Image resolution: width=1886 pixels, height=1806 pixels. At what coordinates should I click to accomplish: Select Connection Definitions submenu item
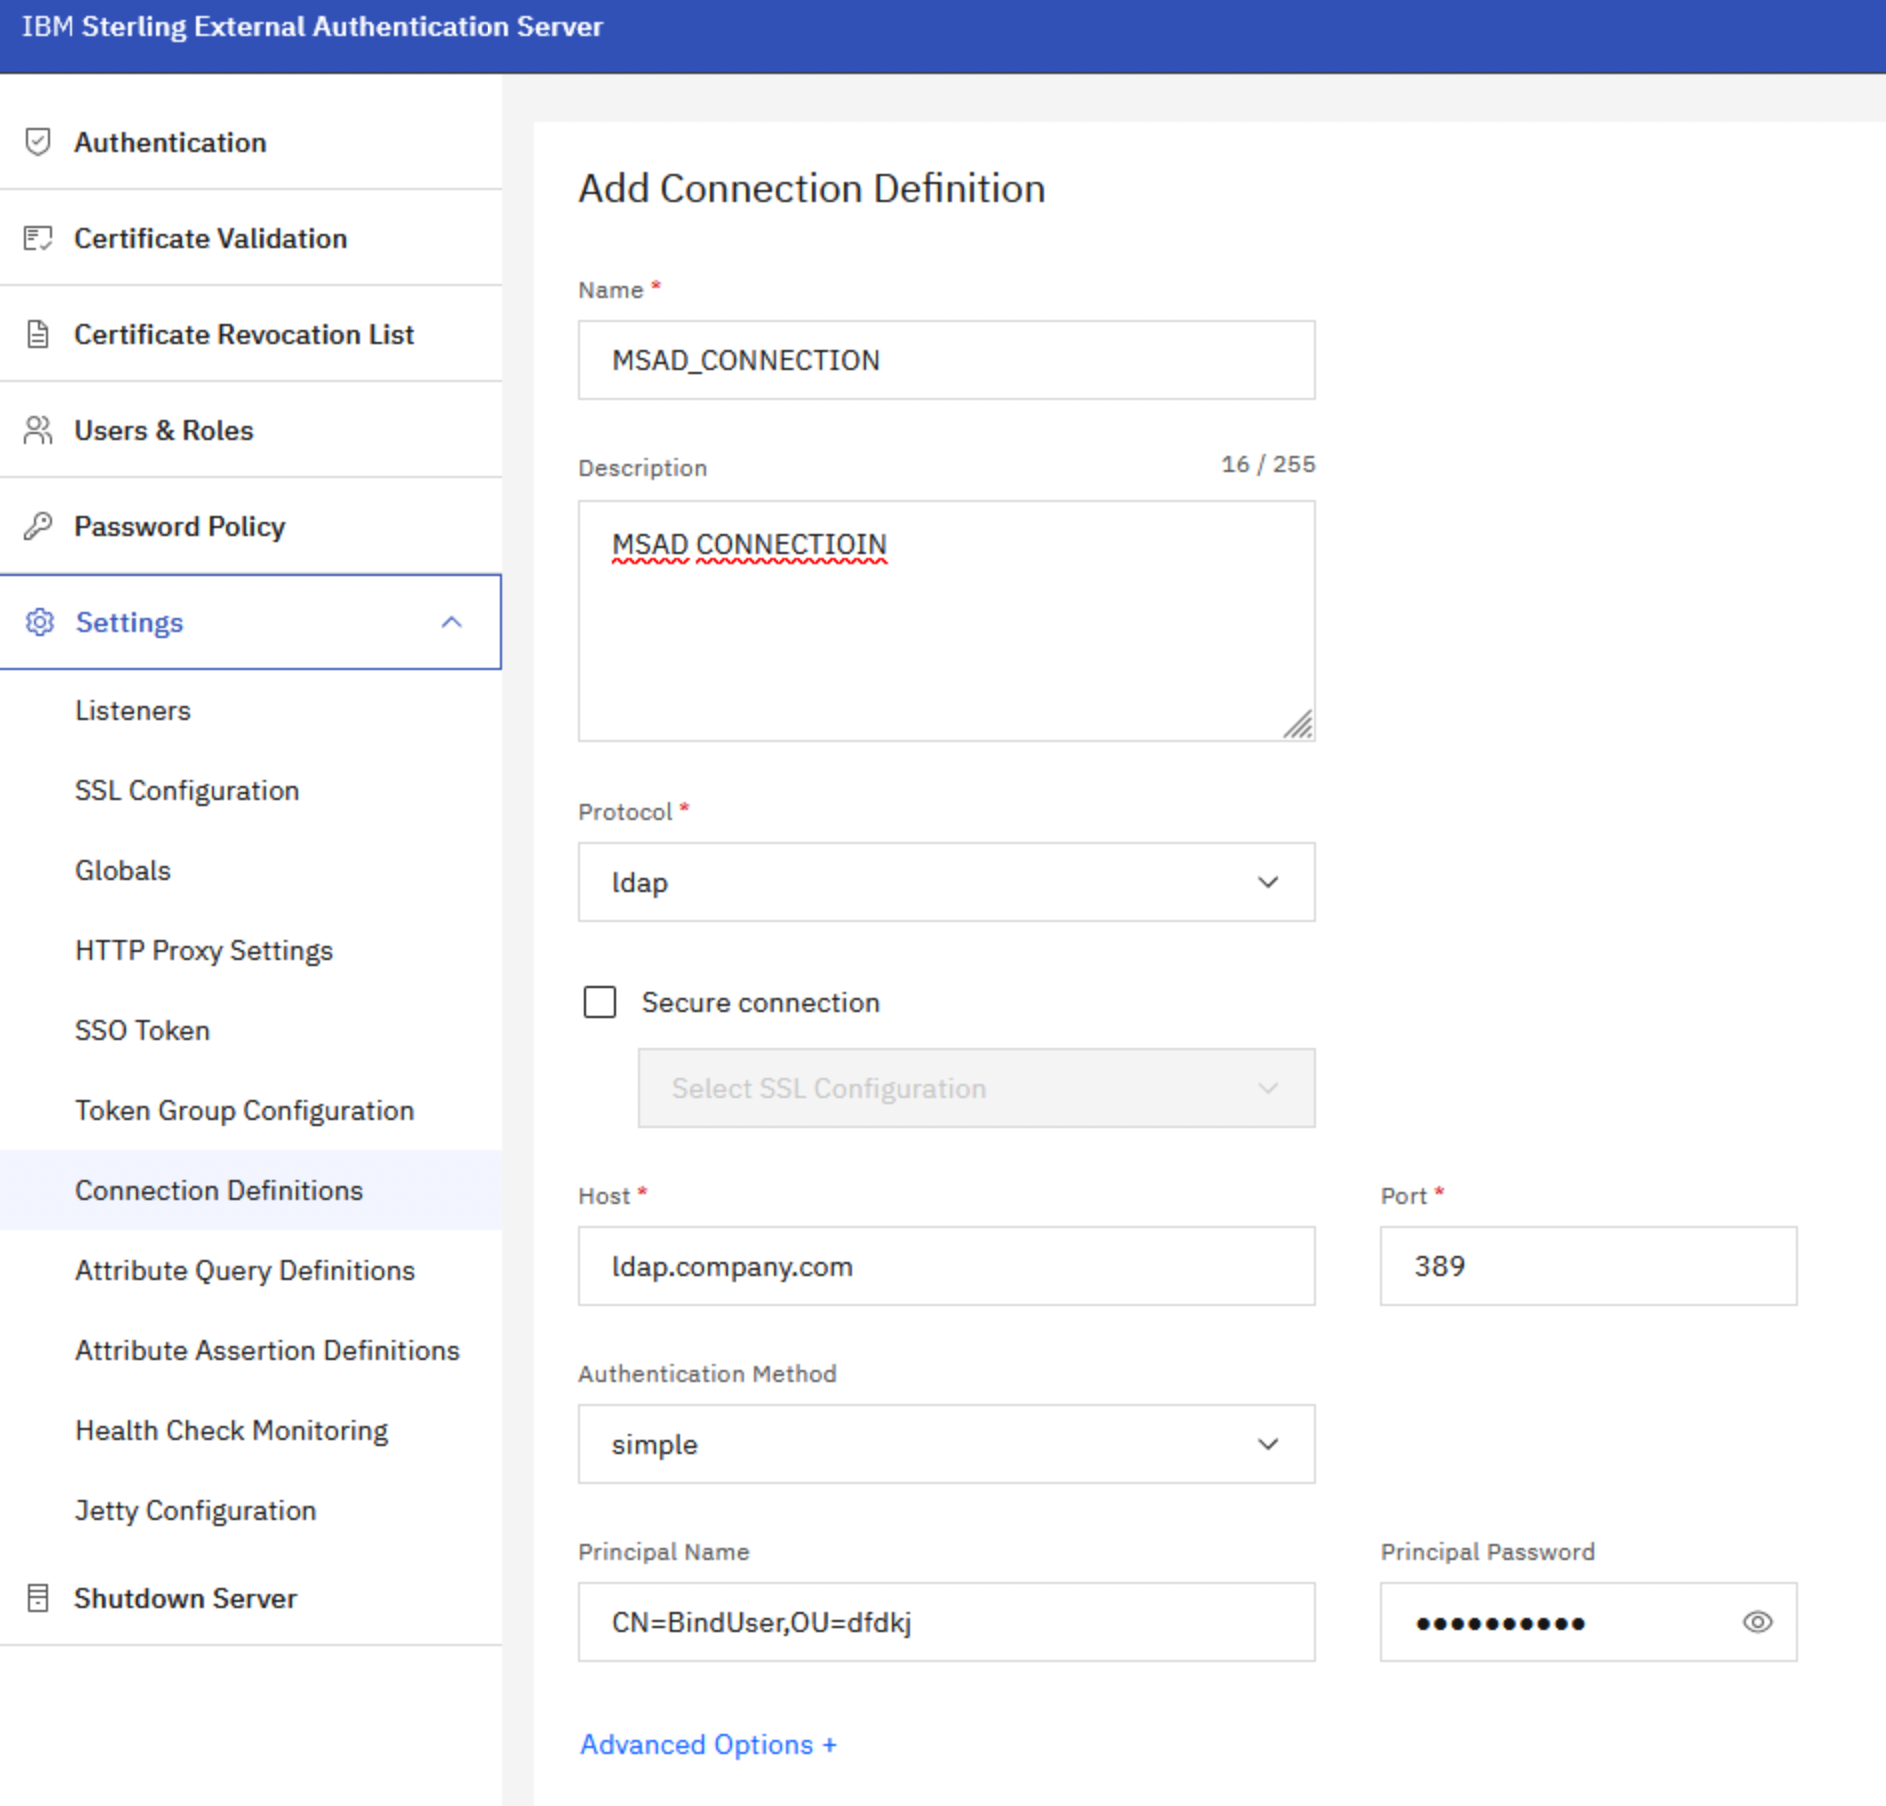[251, 1190]
